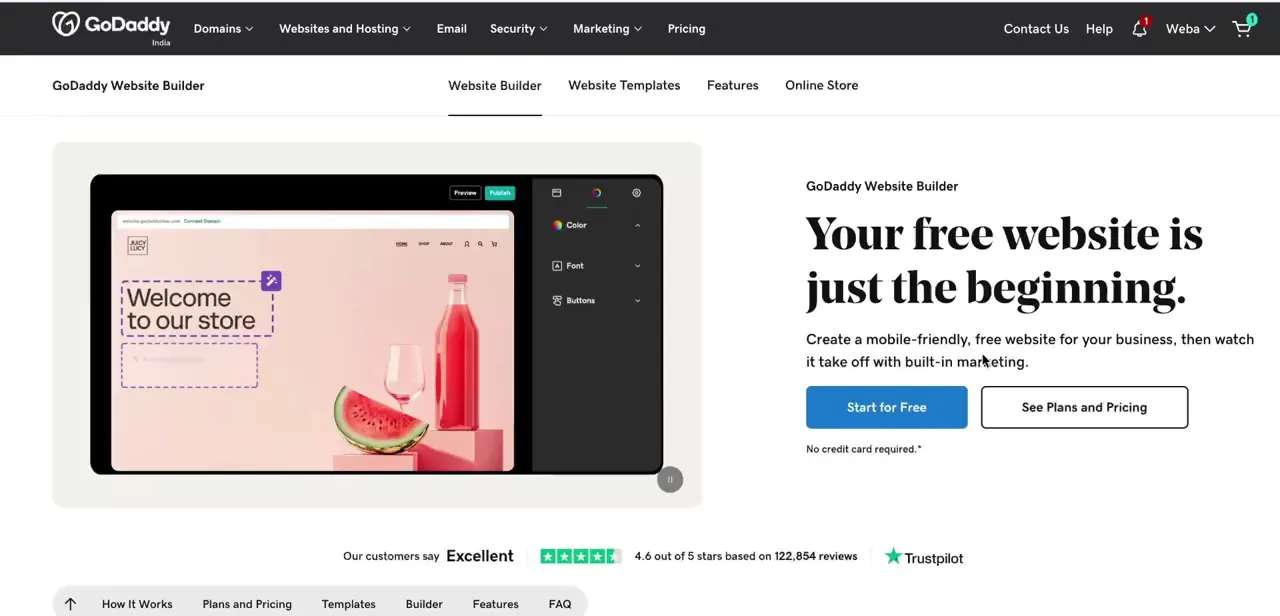The width and height of the screenshot is (1280, 616).
Task: Jump to Features anchor in bottom bar
Action: (496, 604)
